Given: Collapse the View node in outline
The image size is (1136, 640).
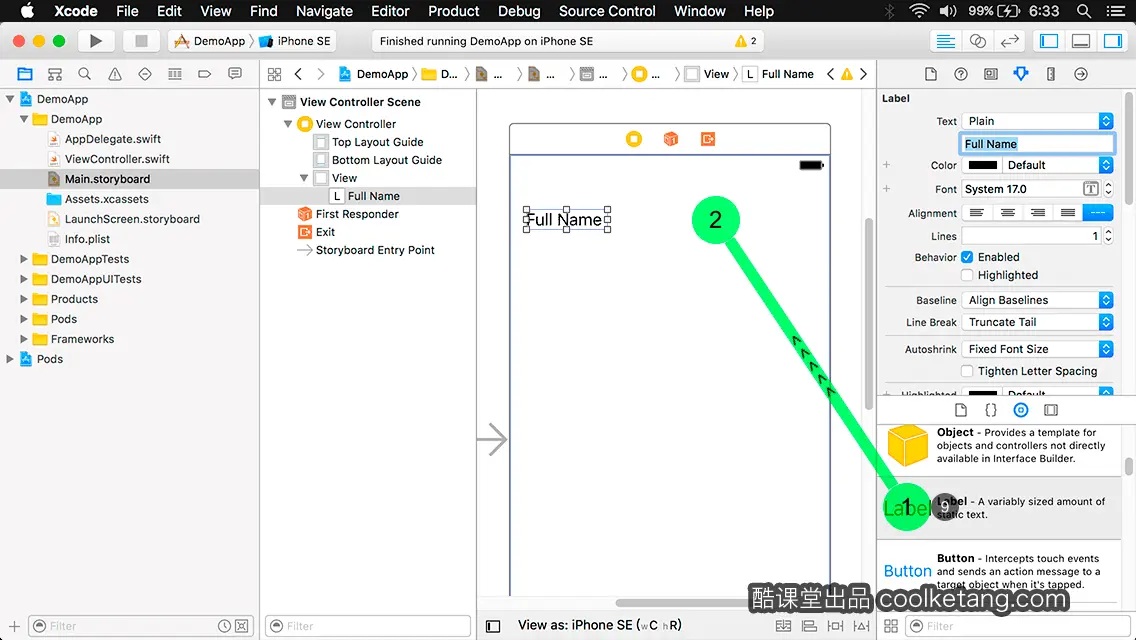Looking at the screenshot, I should point(304,178).
